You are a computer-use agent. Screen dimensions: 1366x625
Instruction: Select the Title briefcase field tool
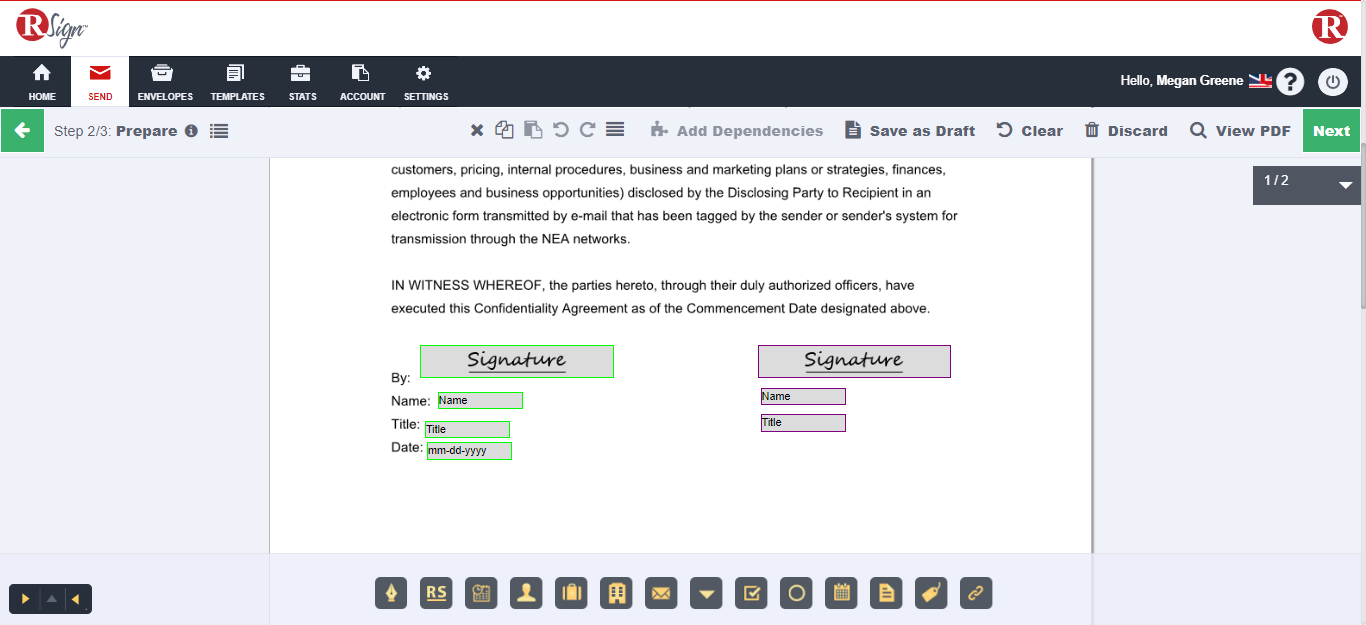(571, 593)
